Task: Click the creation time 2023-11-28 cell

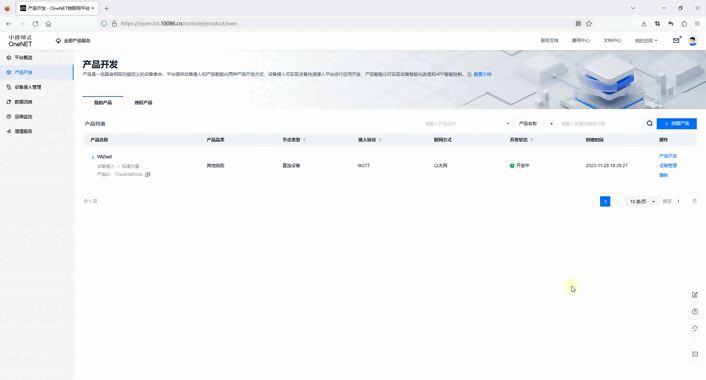Action: click(606, 166)
